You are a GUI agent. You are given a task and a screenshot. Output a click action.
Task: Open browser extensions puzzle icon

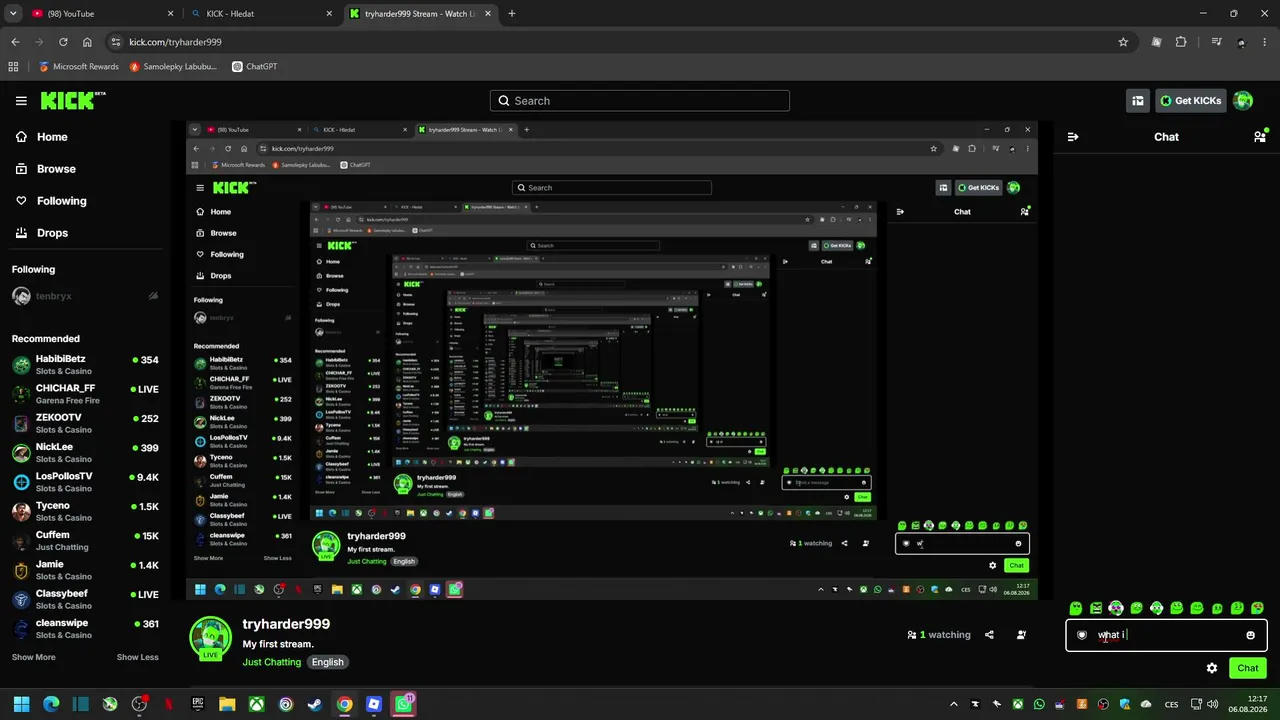pyautogui.click(x=1181, y=42)
